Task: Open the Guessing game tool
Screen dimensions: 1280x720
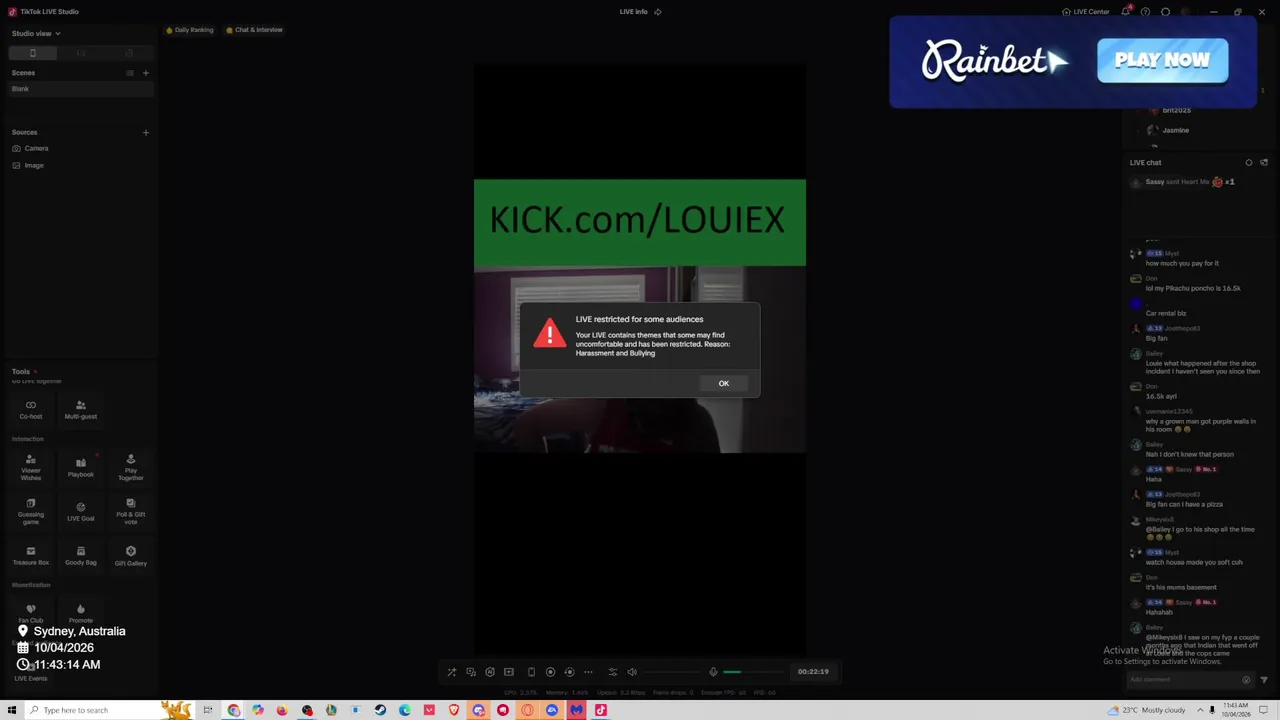Action: coord(31,511)
